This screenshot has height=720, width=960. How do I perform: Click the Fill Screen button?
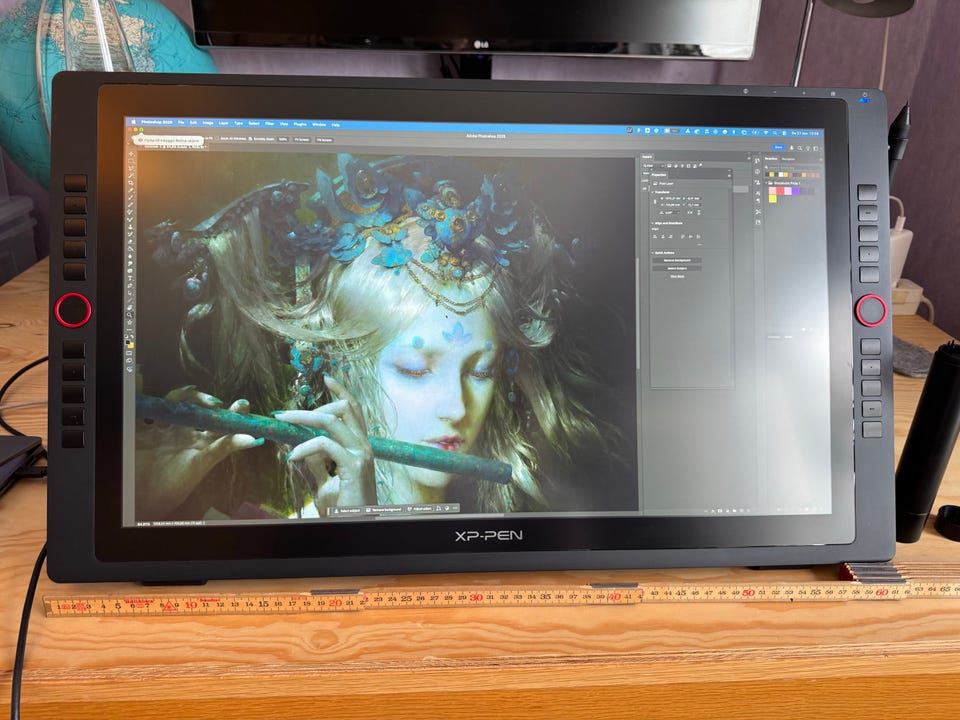coord(324,140)
